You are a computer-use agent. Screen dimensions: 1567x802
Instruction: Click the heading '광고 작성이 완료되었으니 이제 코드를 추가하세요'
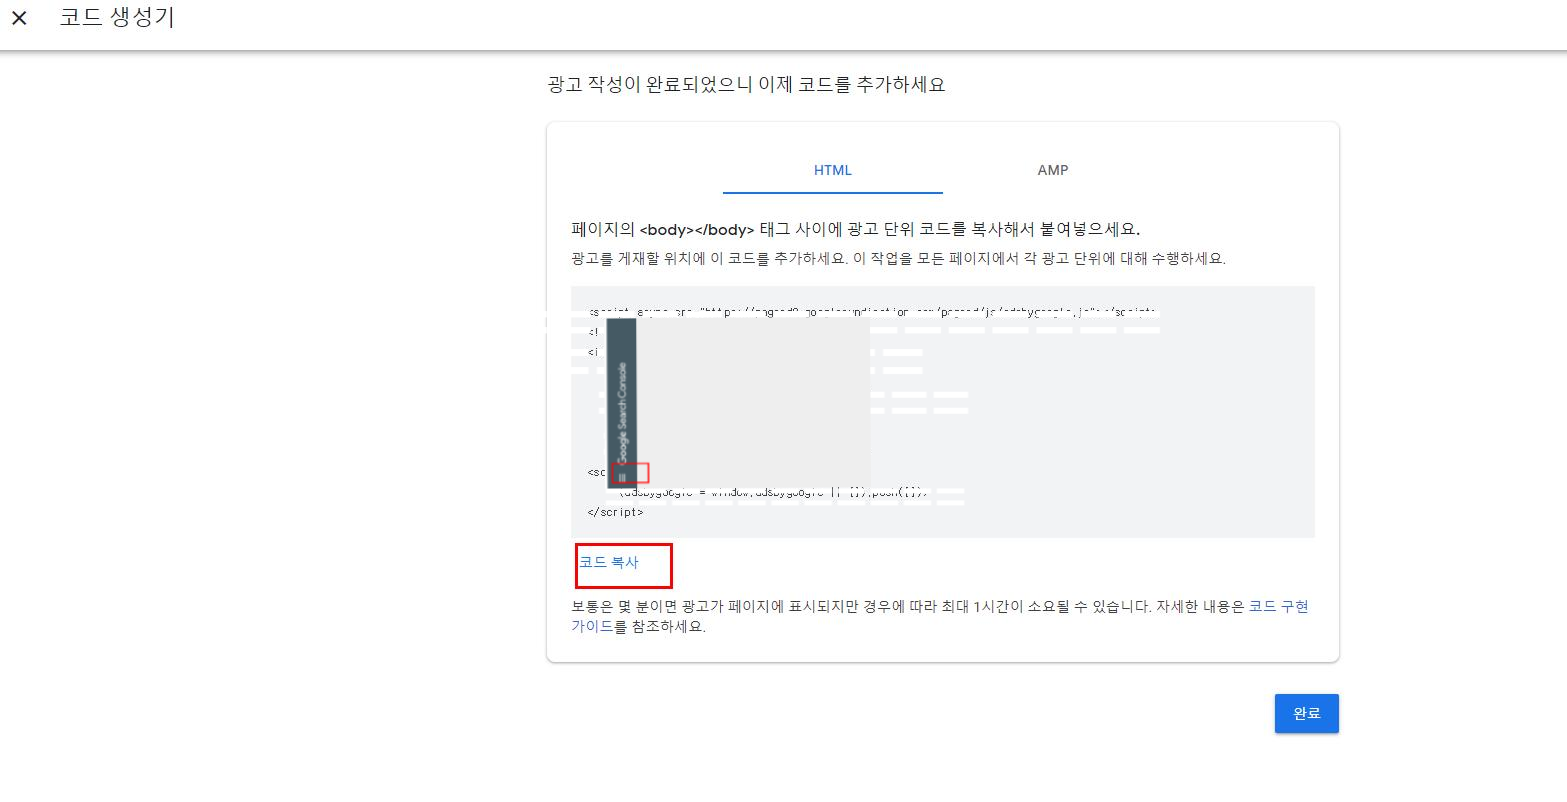click(x=746, y=85)
